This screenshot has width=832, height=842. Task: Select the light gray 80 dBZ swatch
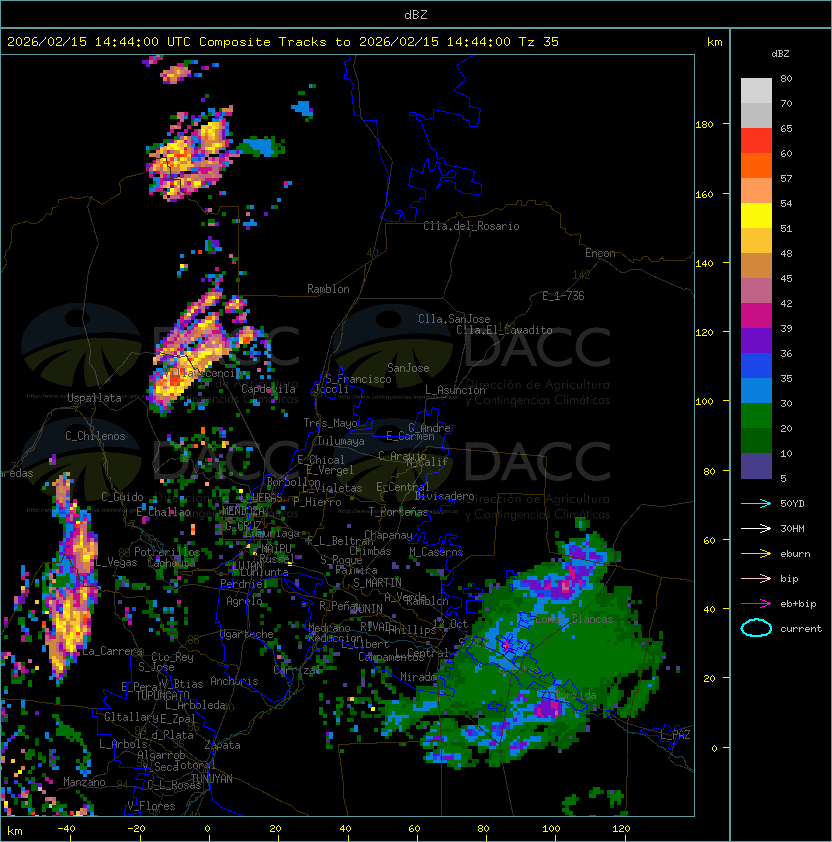click(x=756, y=90)
